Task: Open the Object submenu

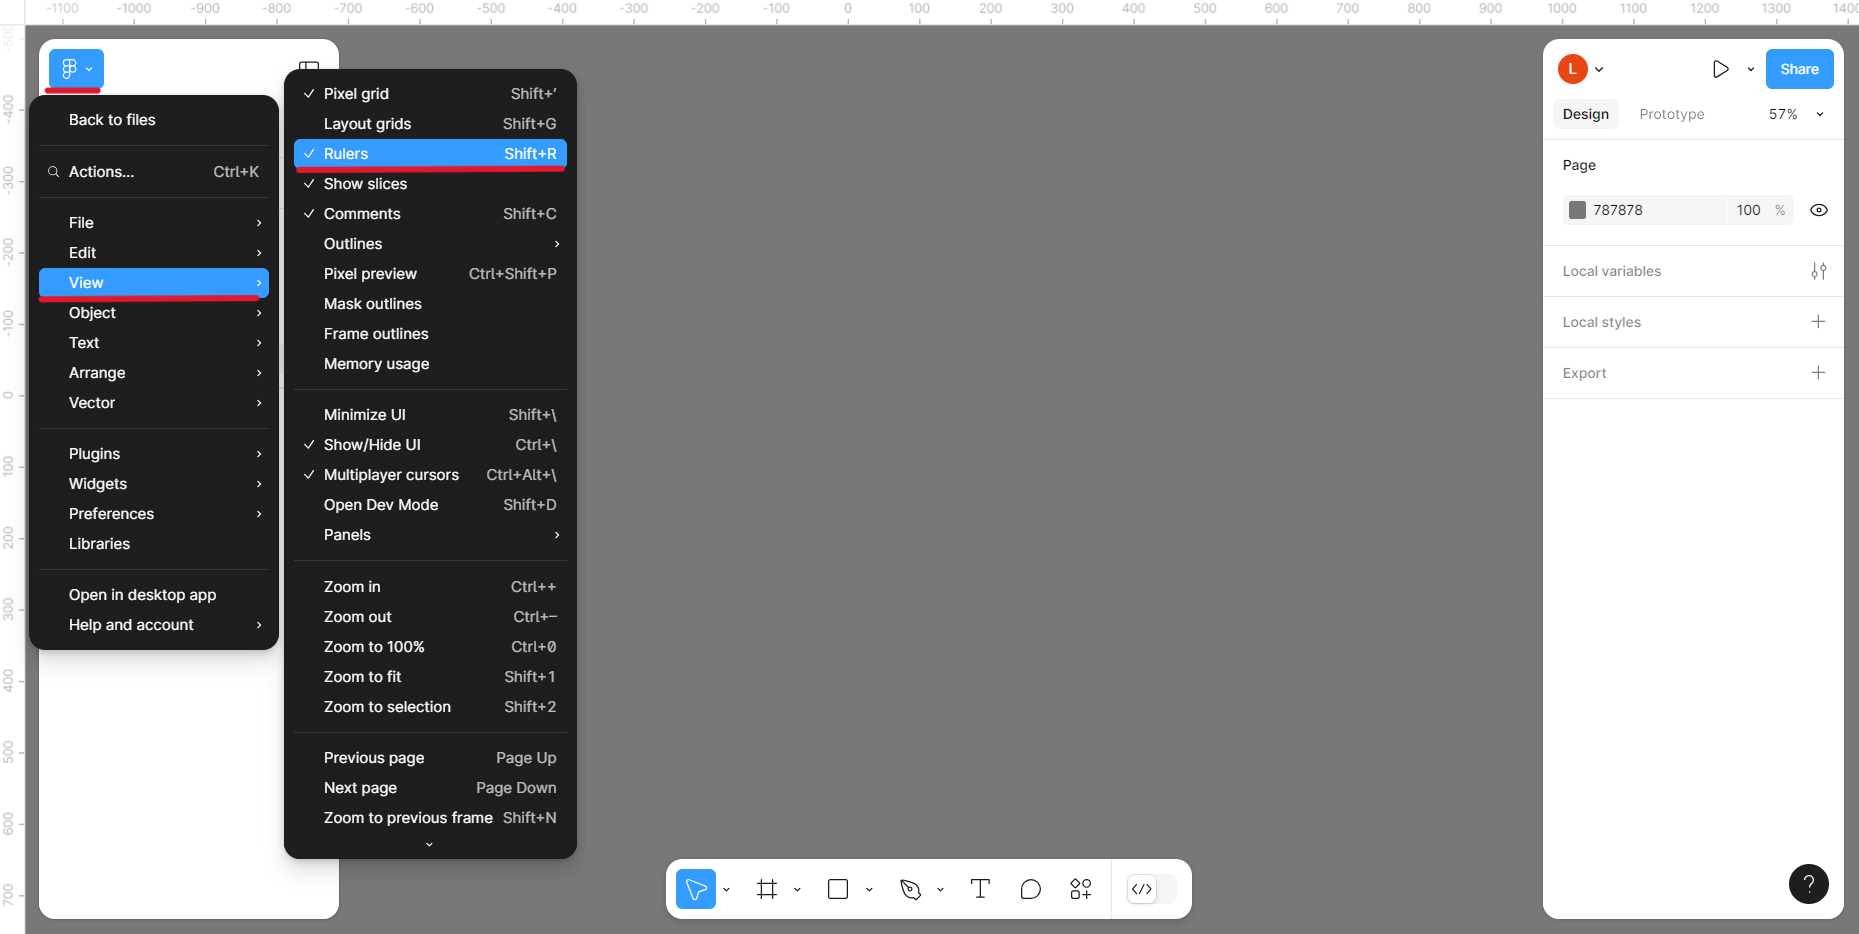Action: point(154,313)
